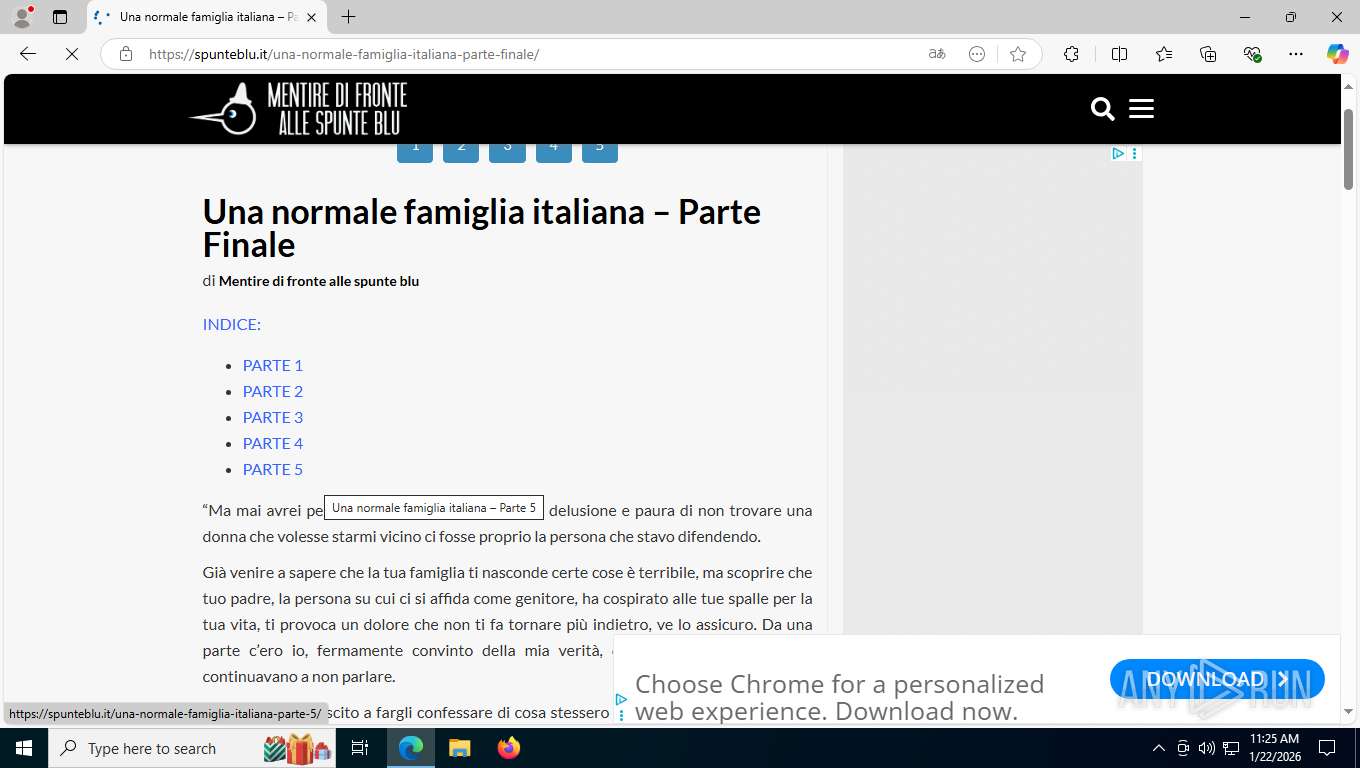Viewport: 1360px width, 768px height.
Task: Open Browser essentials heart icon
Action: click(x=1252, y=54)
